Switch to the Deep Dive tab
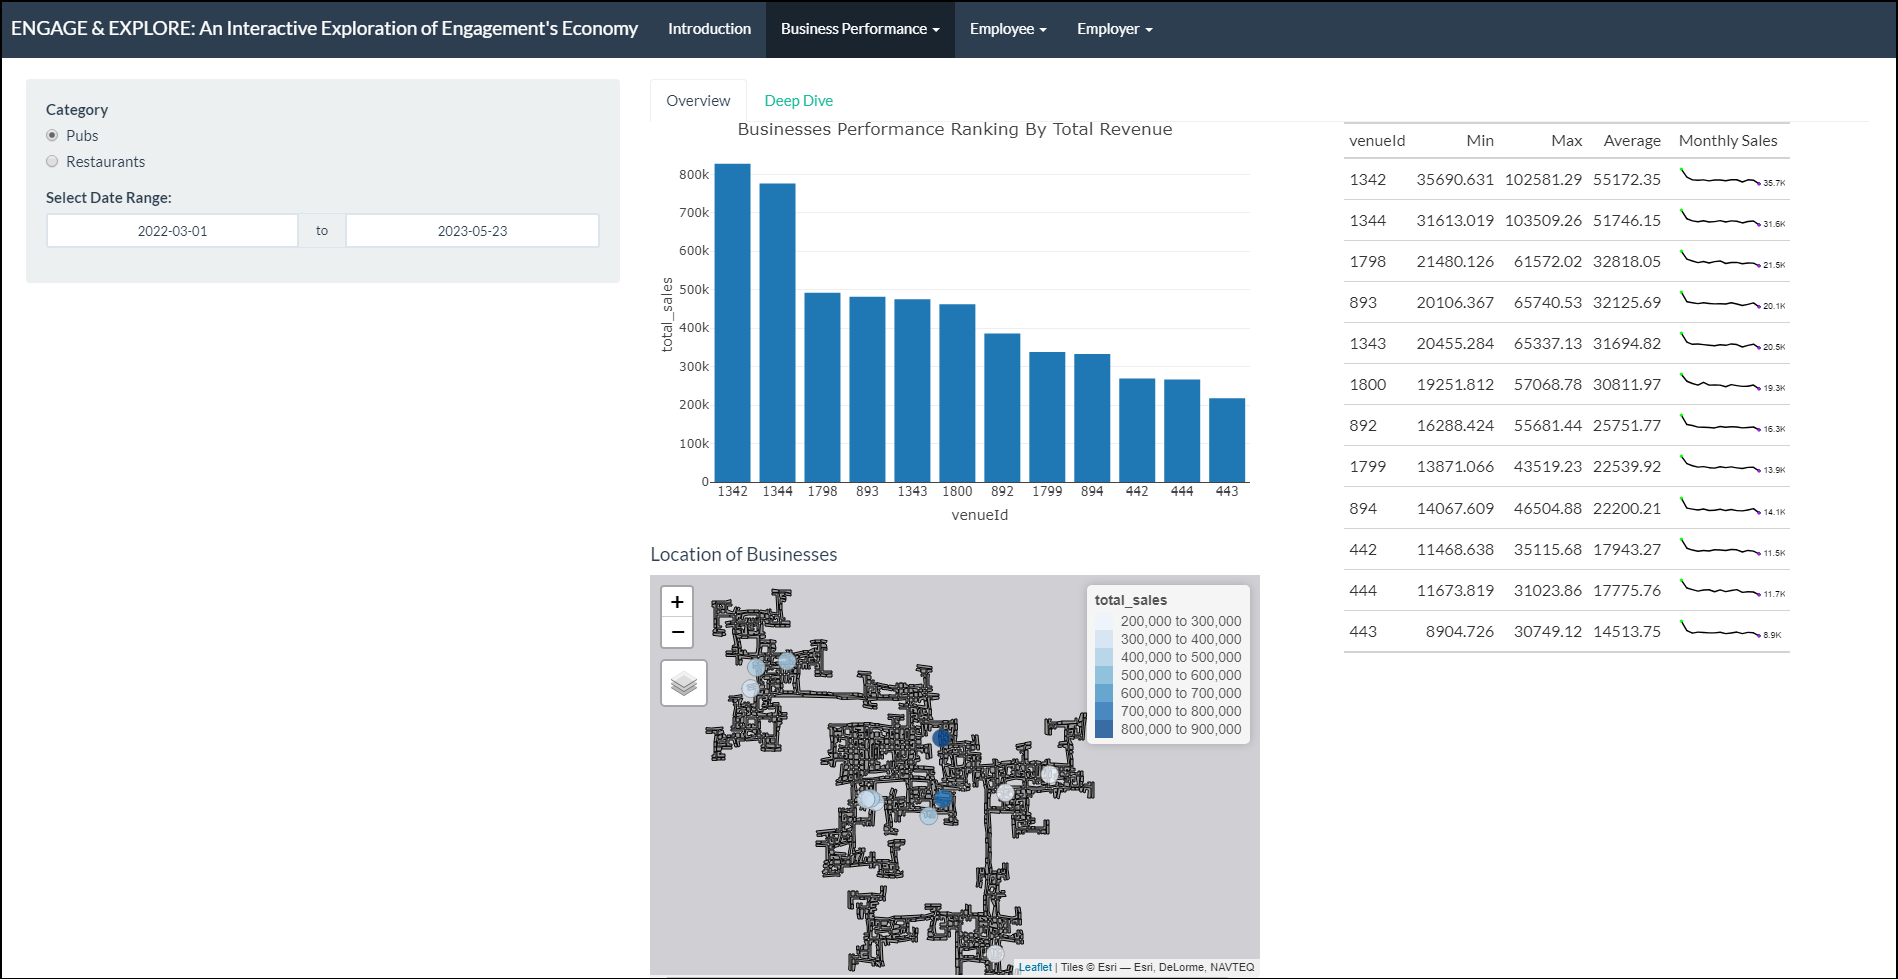 798,101
